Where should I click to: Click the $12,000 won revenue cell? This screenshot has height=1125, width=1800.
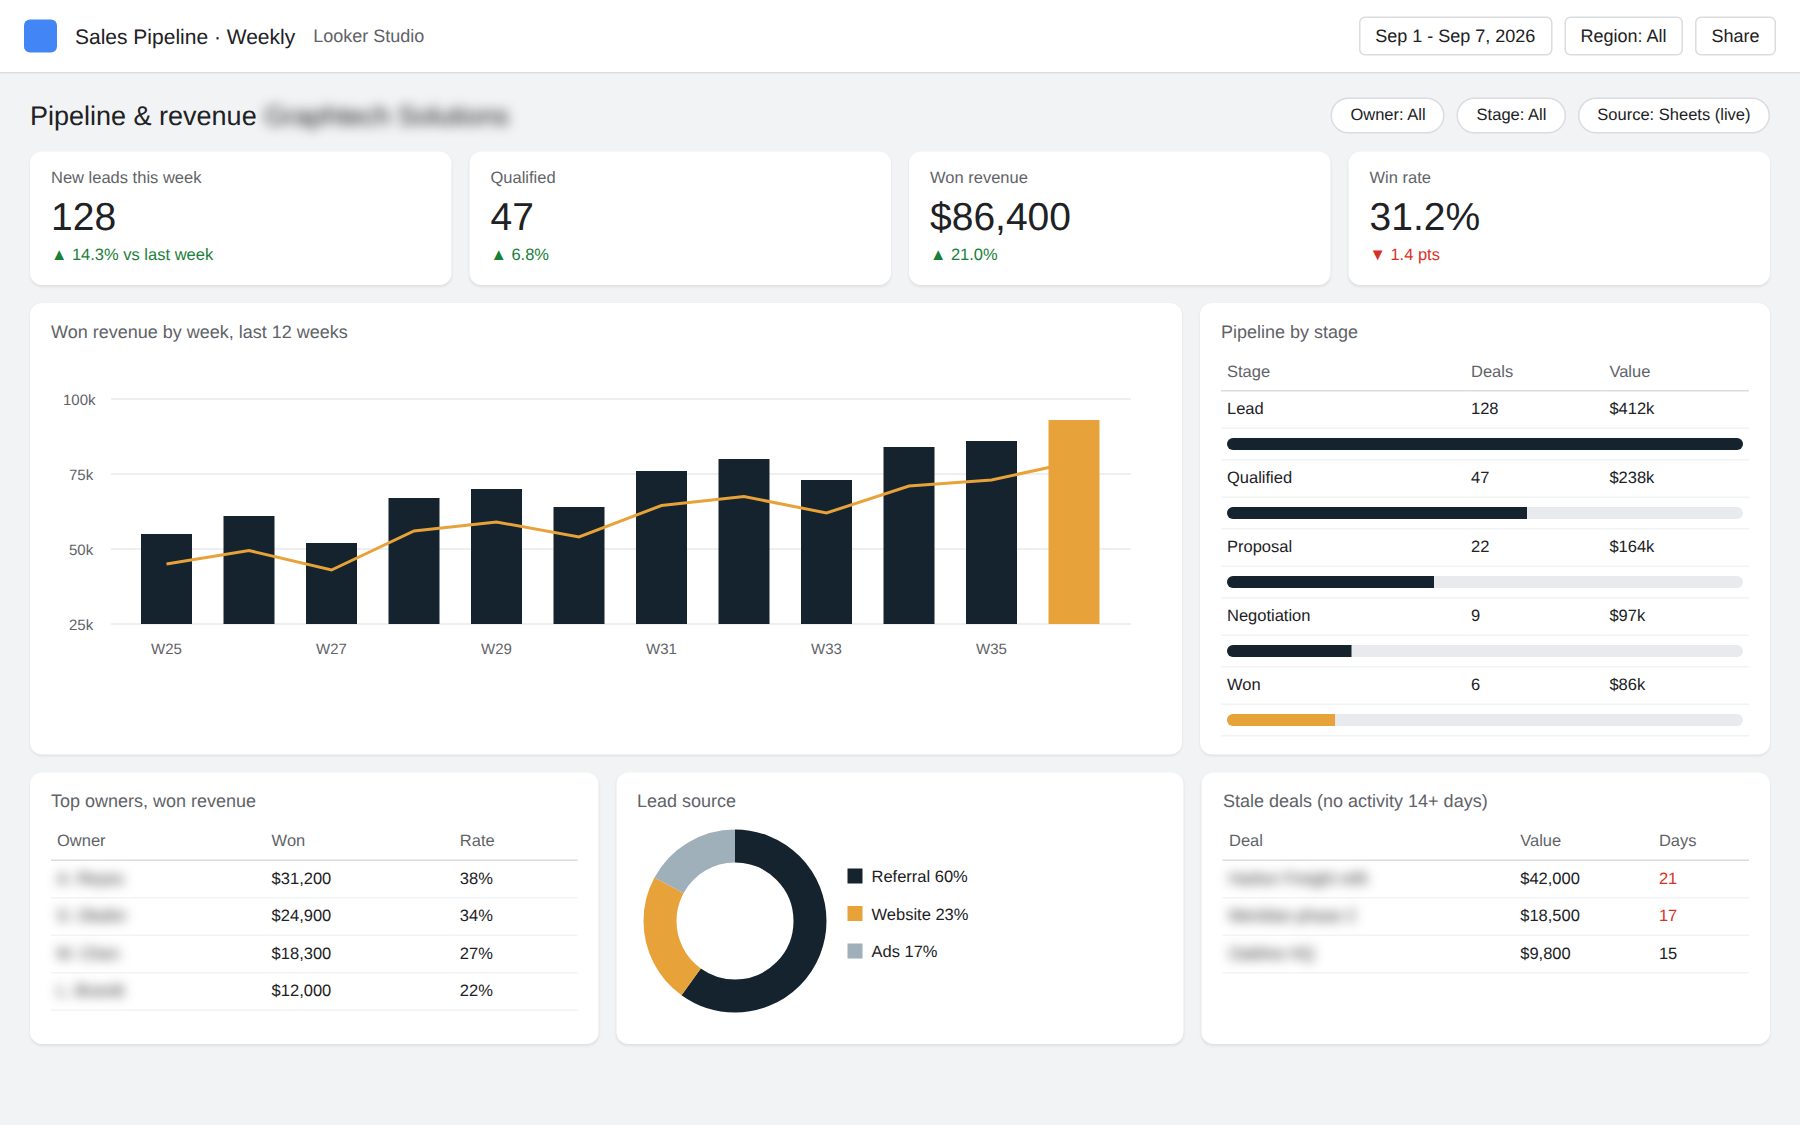301,991
